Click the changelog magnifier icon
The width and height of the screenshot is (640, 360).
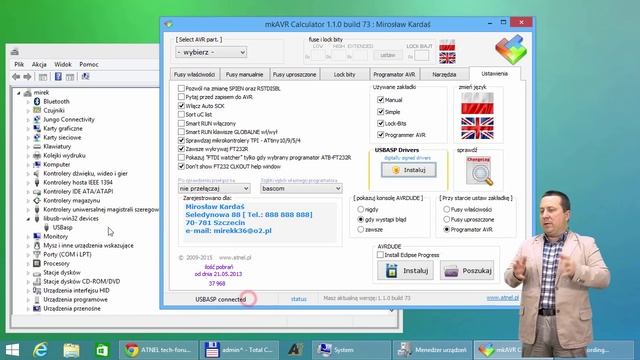point(479,171)
